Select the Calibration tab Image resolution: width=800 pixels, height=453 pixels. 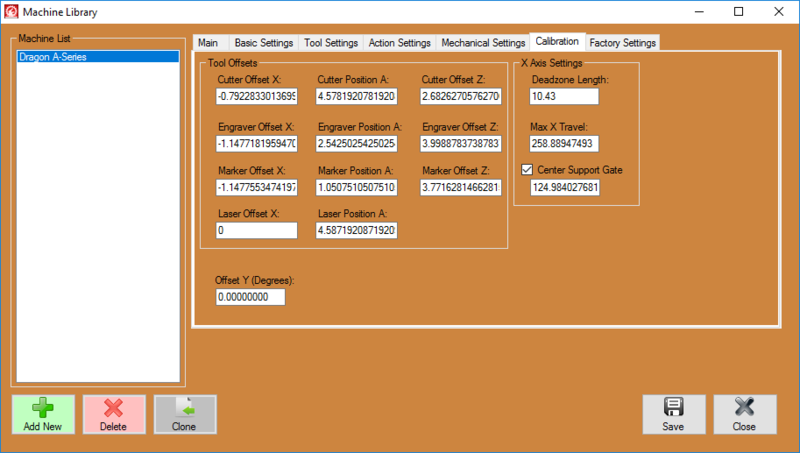(x=557, y=41)
